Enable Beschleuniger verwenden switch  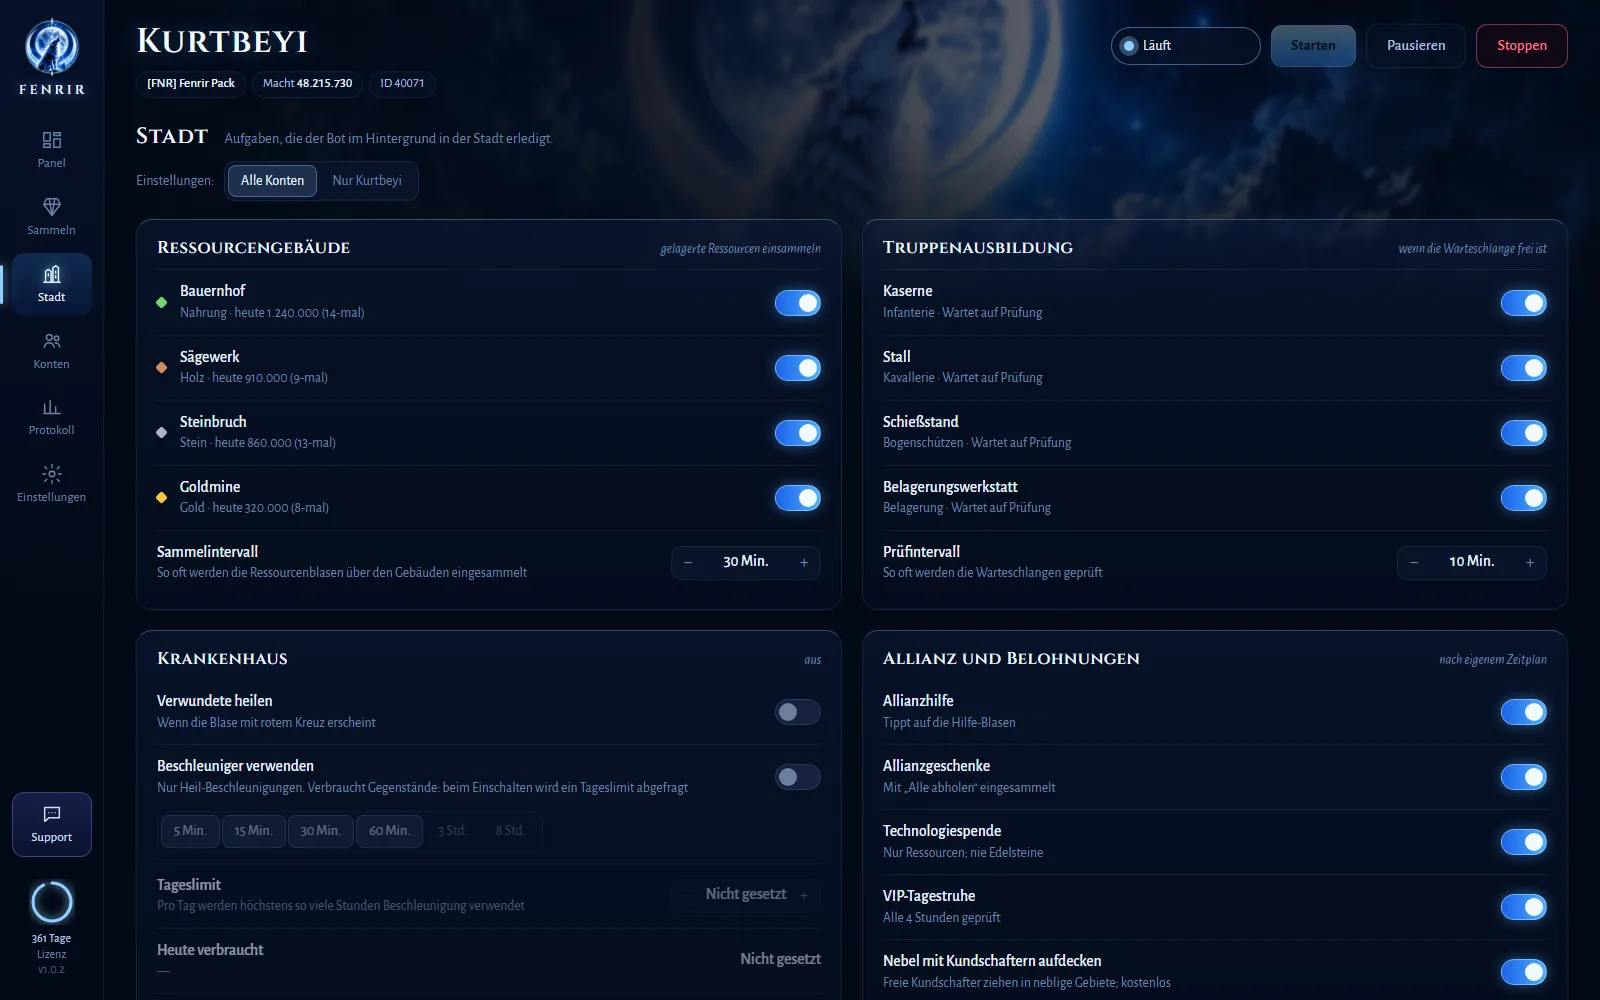tap(798, 777)
